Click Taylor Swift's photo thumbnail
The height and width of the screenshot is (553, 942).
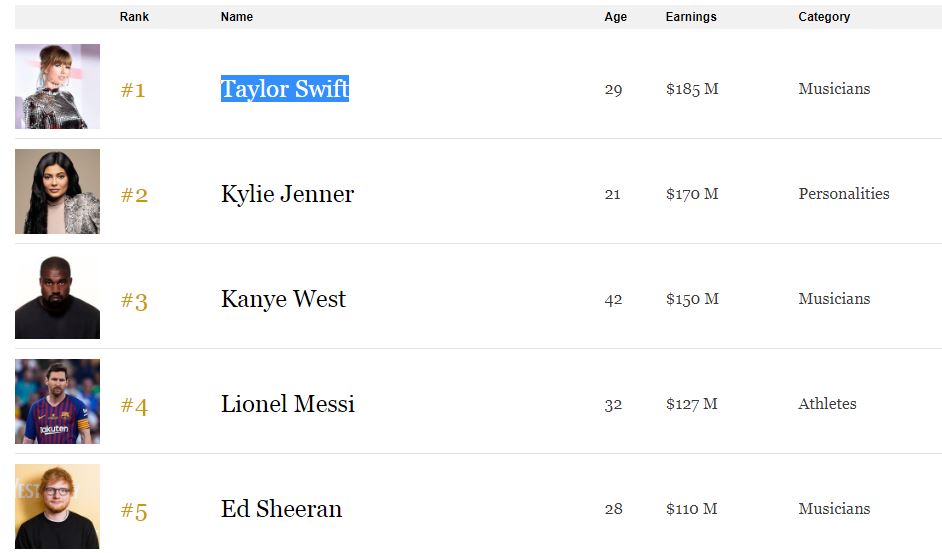(x=57, y=87)
